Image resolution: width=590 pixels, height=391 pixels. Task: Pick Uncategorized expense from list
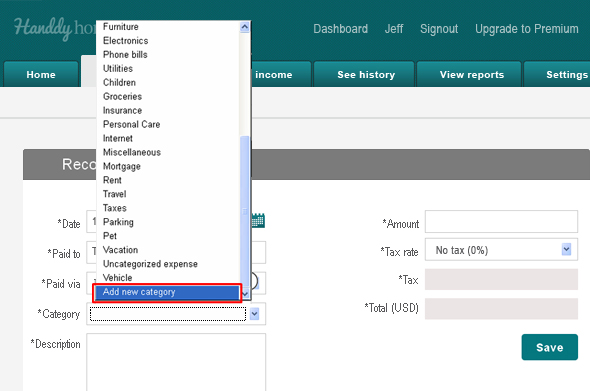coord(150,264)
